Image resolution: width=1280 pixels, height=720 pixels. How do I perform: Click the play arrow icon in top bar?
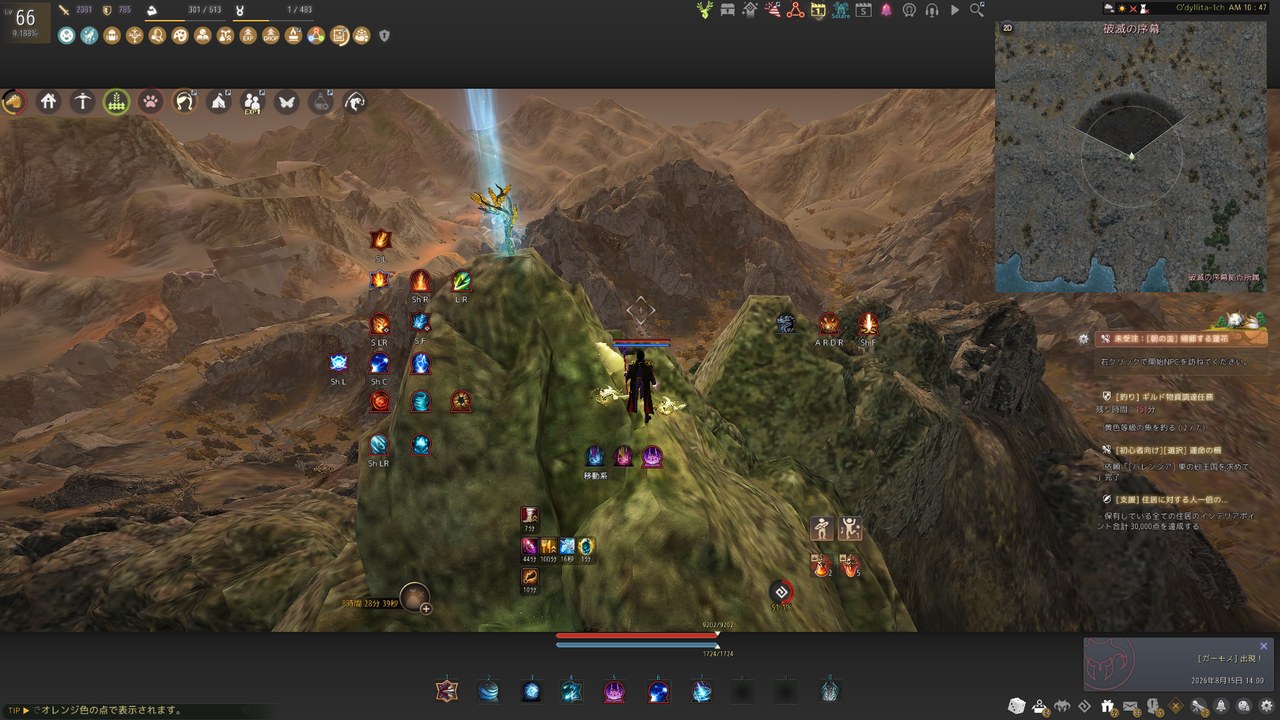click(x=955, y=10)
